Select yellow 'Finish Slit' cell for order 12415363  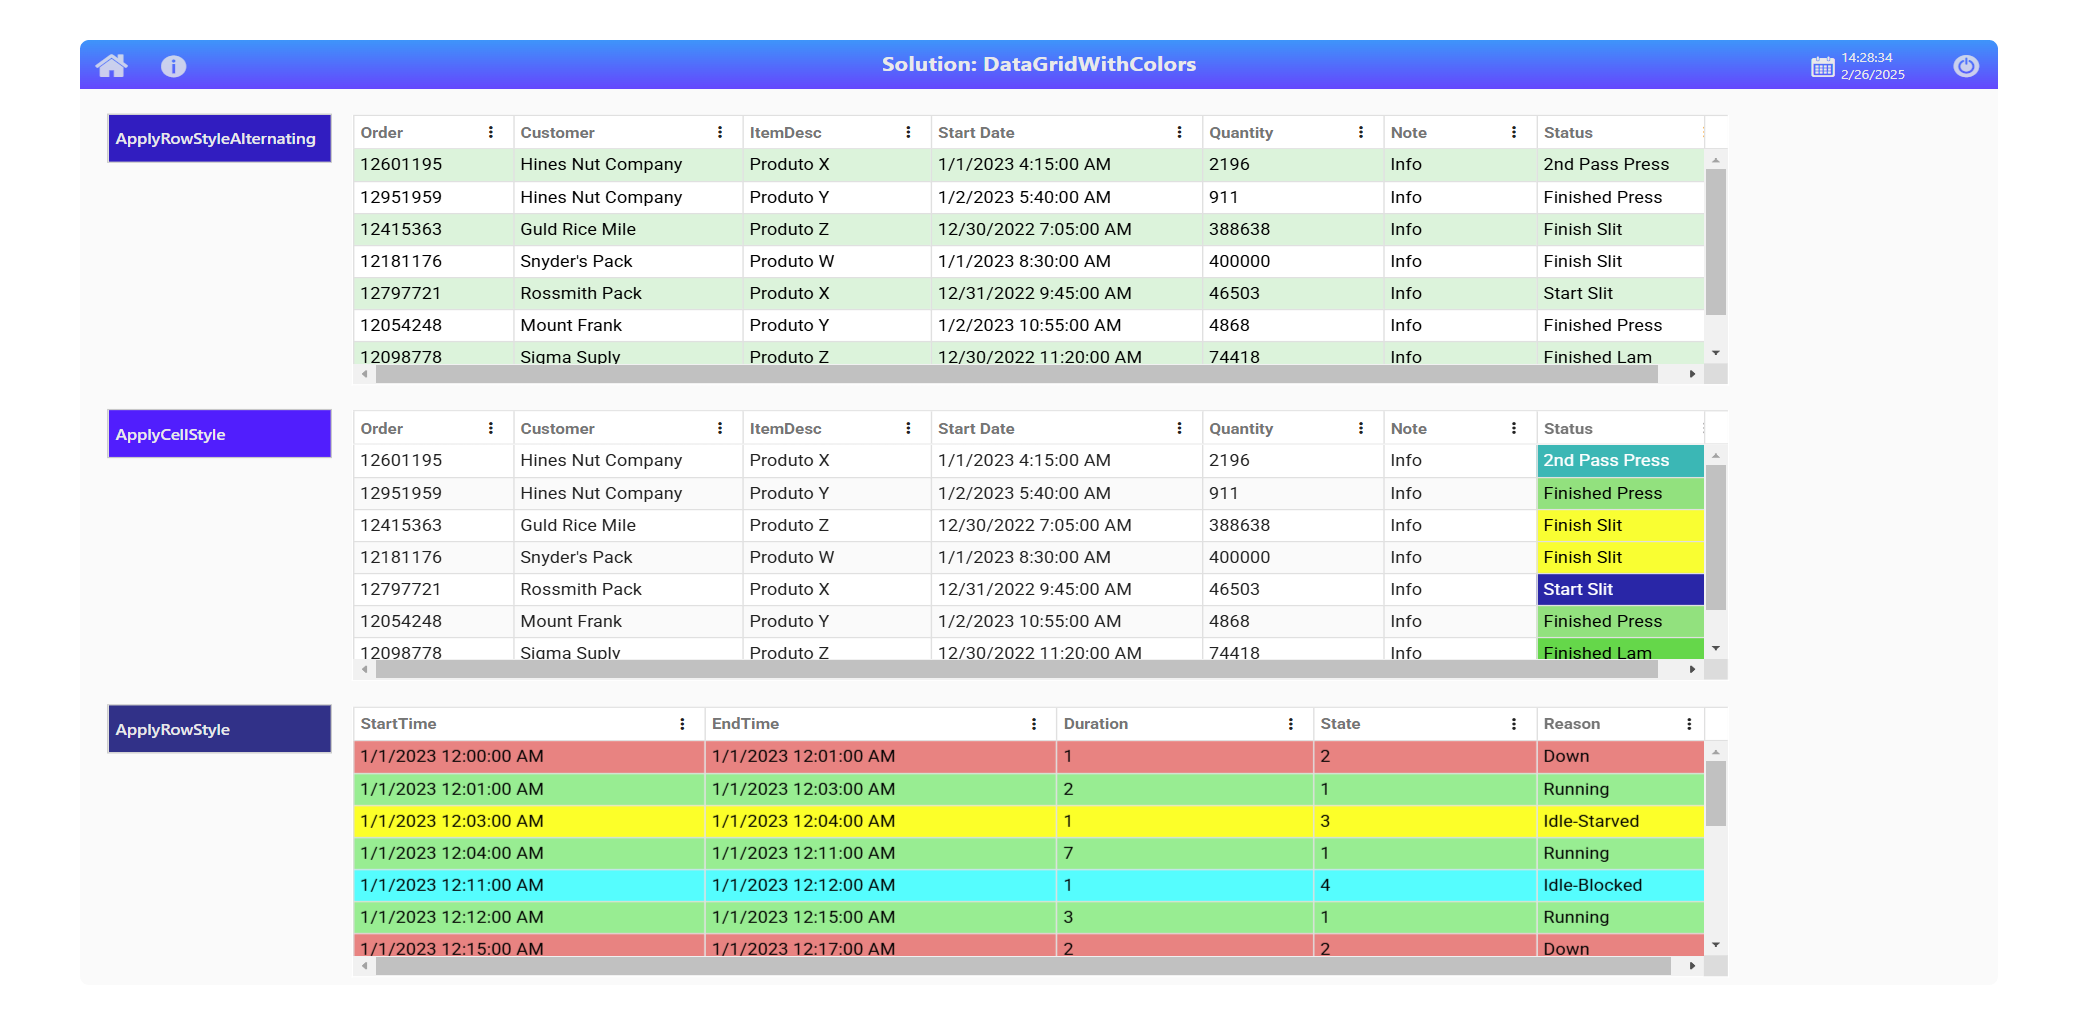[x=1620, y=525]
